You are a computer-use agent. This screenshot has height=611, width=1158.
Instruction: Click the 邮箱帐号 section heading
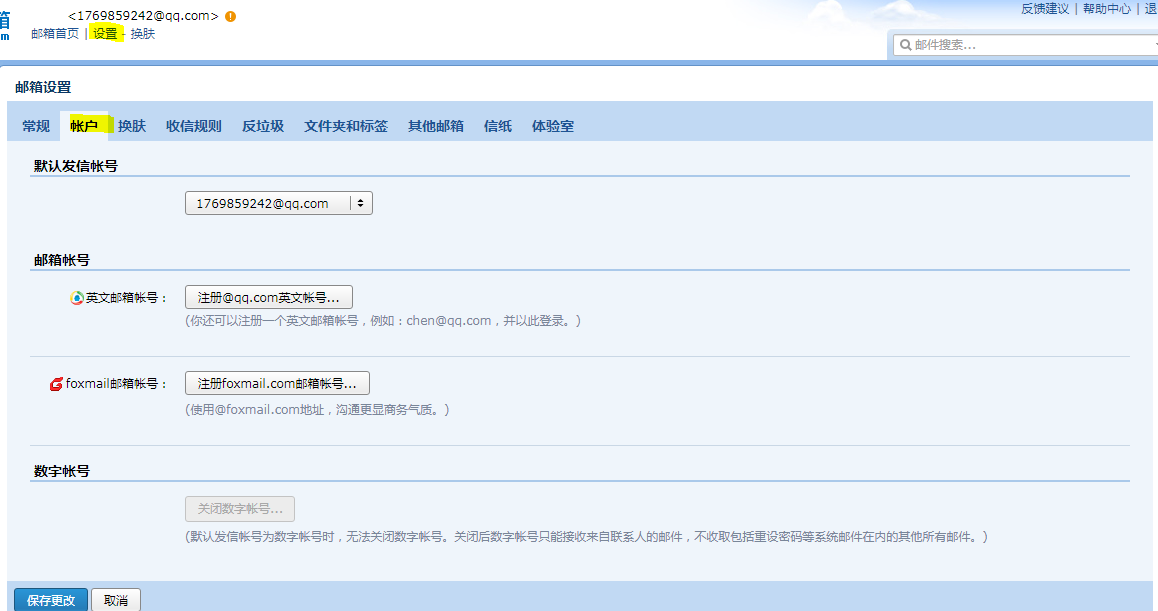[x=62, y=260]
